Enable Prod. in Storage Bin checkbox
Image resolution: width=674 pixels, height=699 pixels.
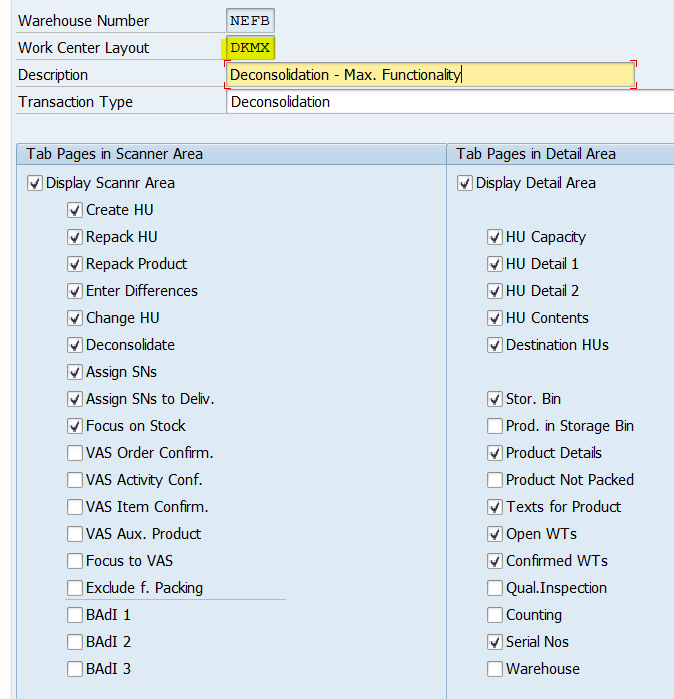click(495, 426)
